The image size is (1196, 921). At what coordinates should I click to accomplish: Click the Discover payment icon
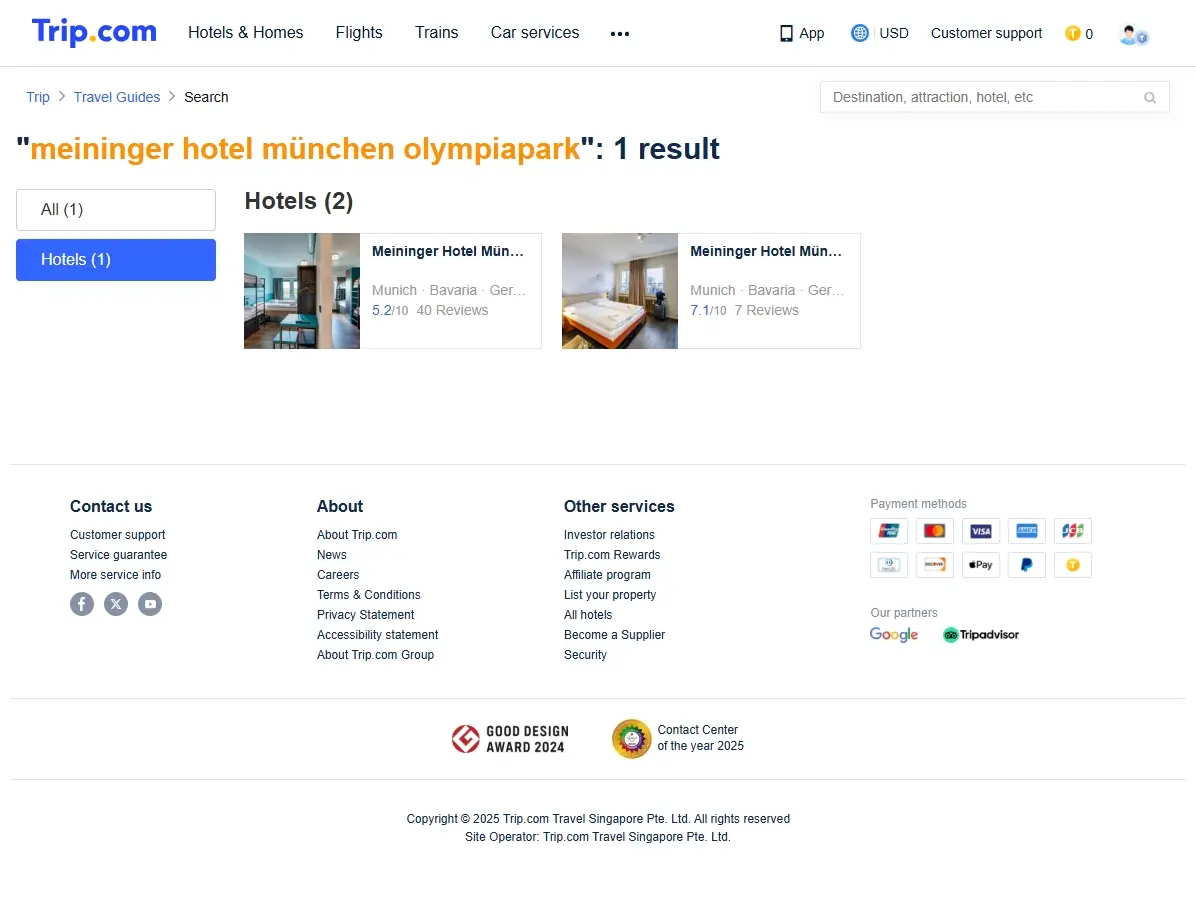[x=935, y=565]
